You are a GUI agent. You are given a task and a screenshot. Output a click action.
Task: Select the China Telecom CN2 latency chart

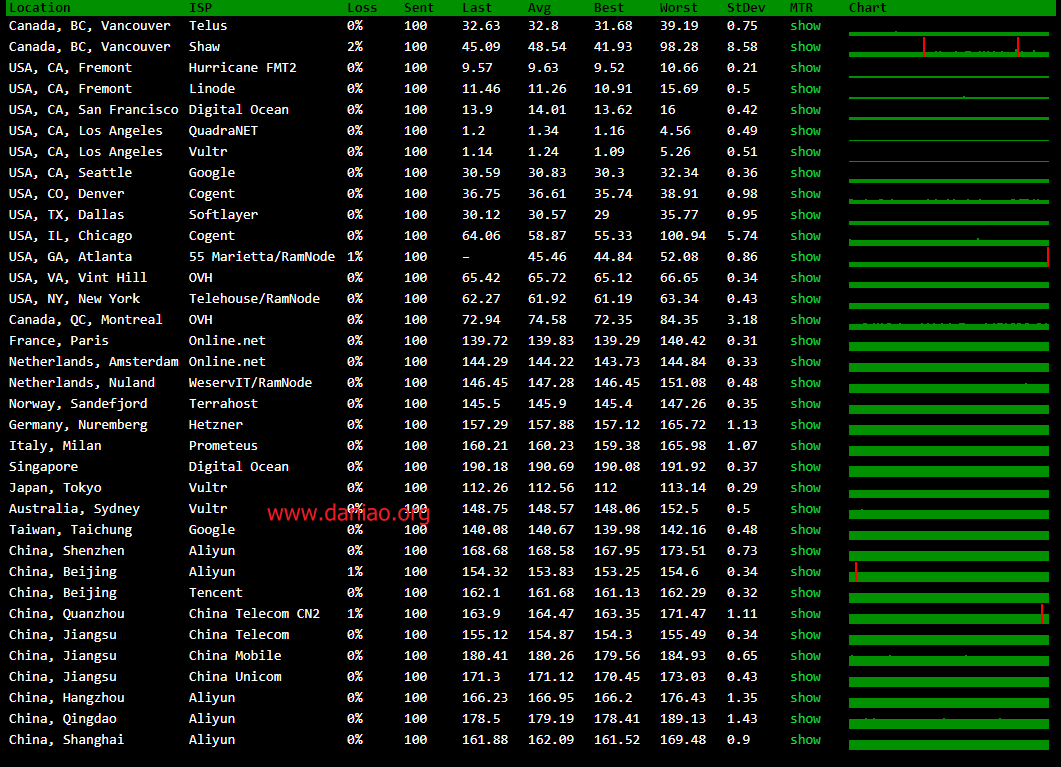click(949, 613)
